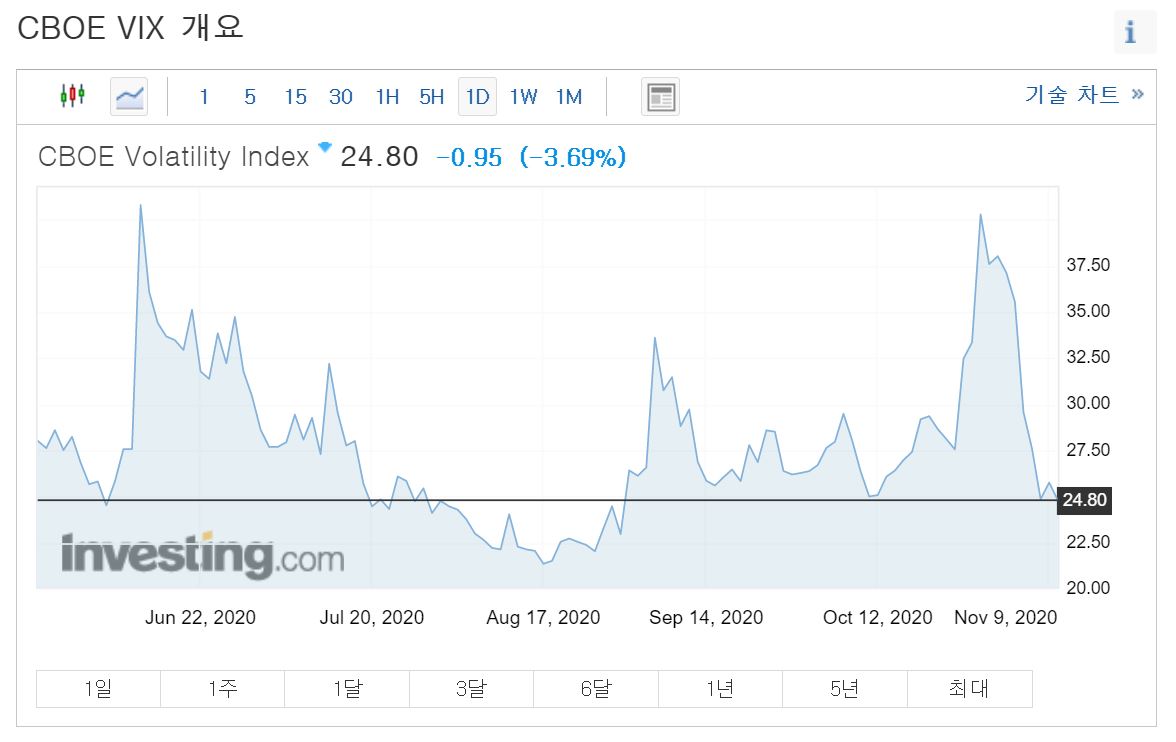Click the CBOE Volatility Index label
This screenshot has width=1176, height=742.
(x=173, y=157)
